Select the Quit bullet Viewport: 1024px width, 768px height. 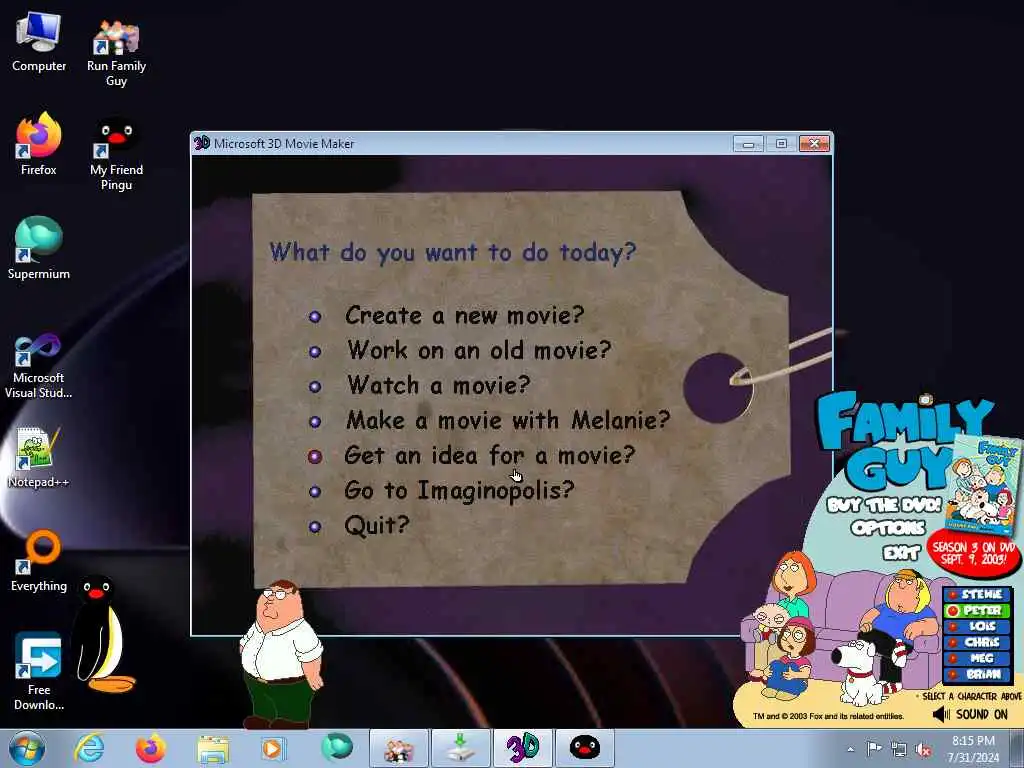click(x=315, y=526)
